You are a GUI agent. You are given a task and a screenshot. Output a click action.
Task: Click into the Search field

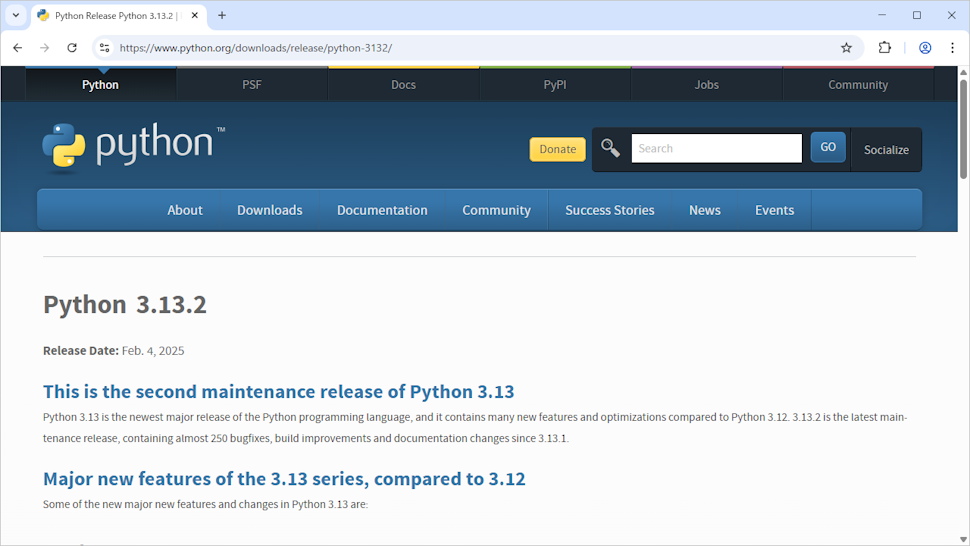tap(716, 148)
